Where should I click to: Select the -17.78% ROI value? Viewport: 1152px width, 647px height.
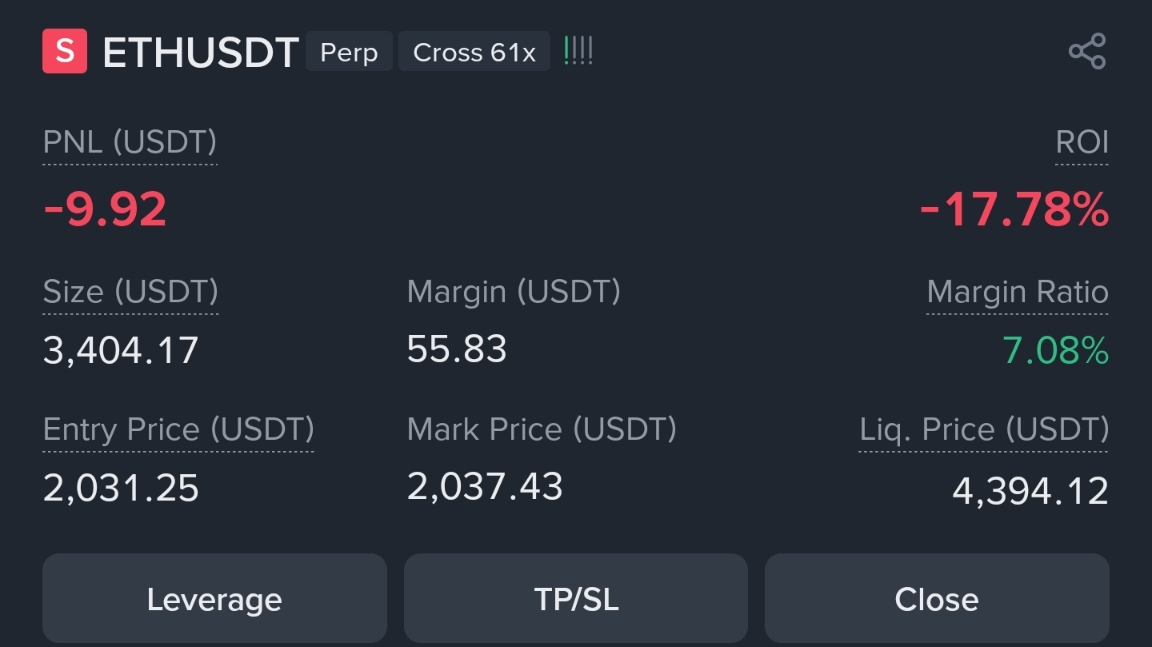(x=1014, y=210)
